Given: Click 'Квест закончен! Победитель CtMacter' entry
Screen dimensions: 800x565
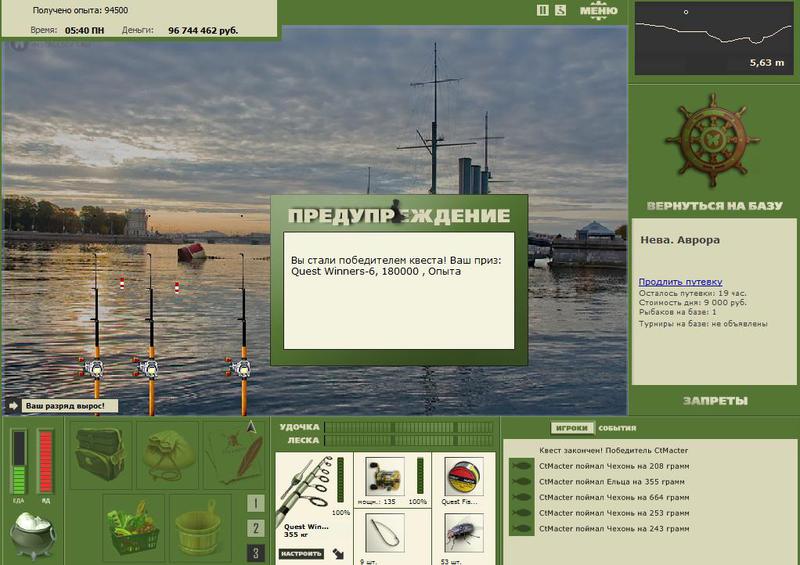Looking at the screenshot, I should 614,450.
